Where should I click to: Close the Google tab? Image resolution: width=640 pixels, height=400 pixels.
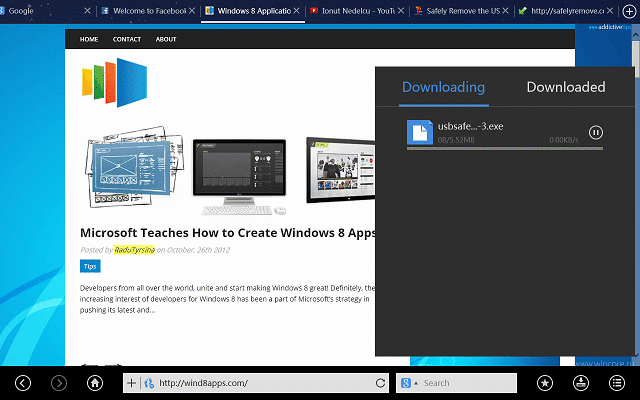coord(87,11)
